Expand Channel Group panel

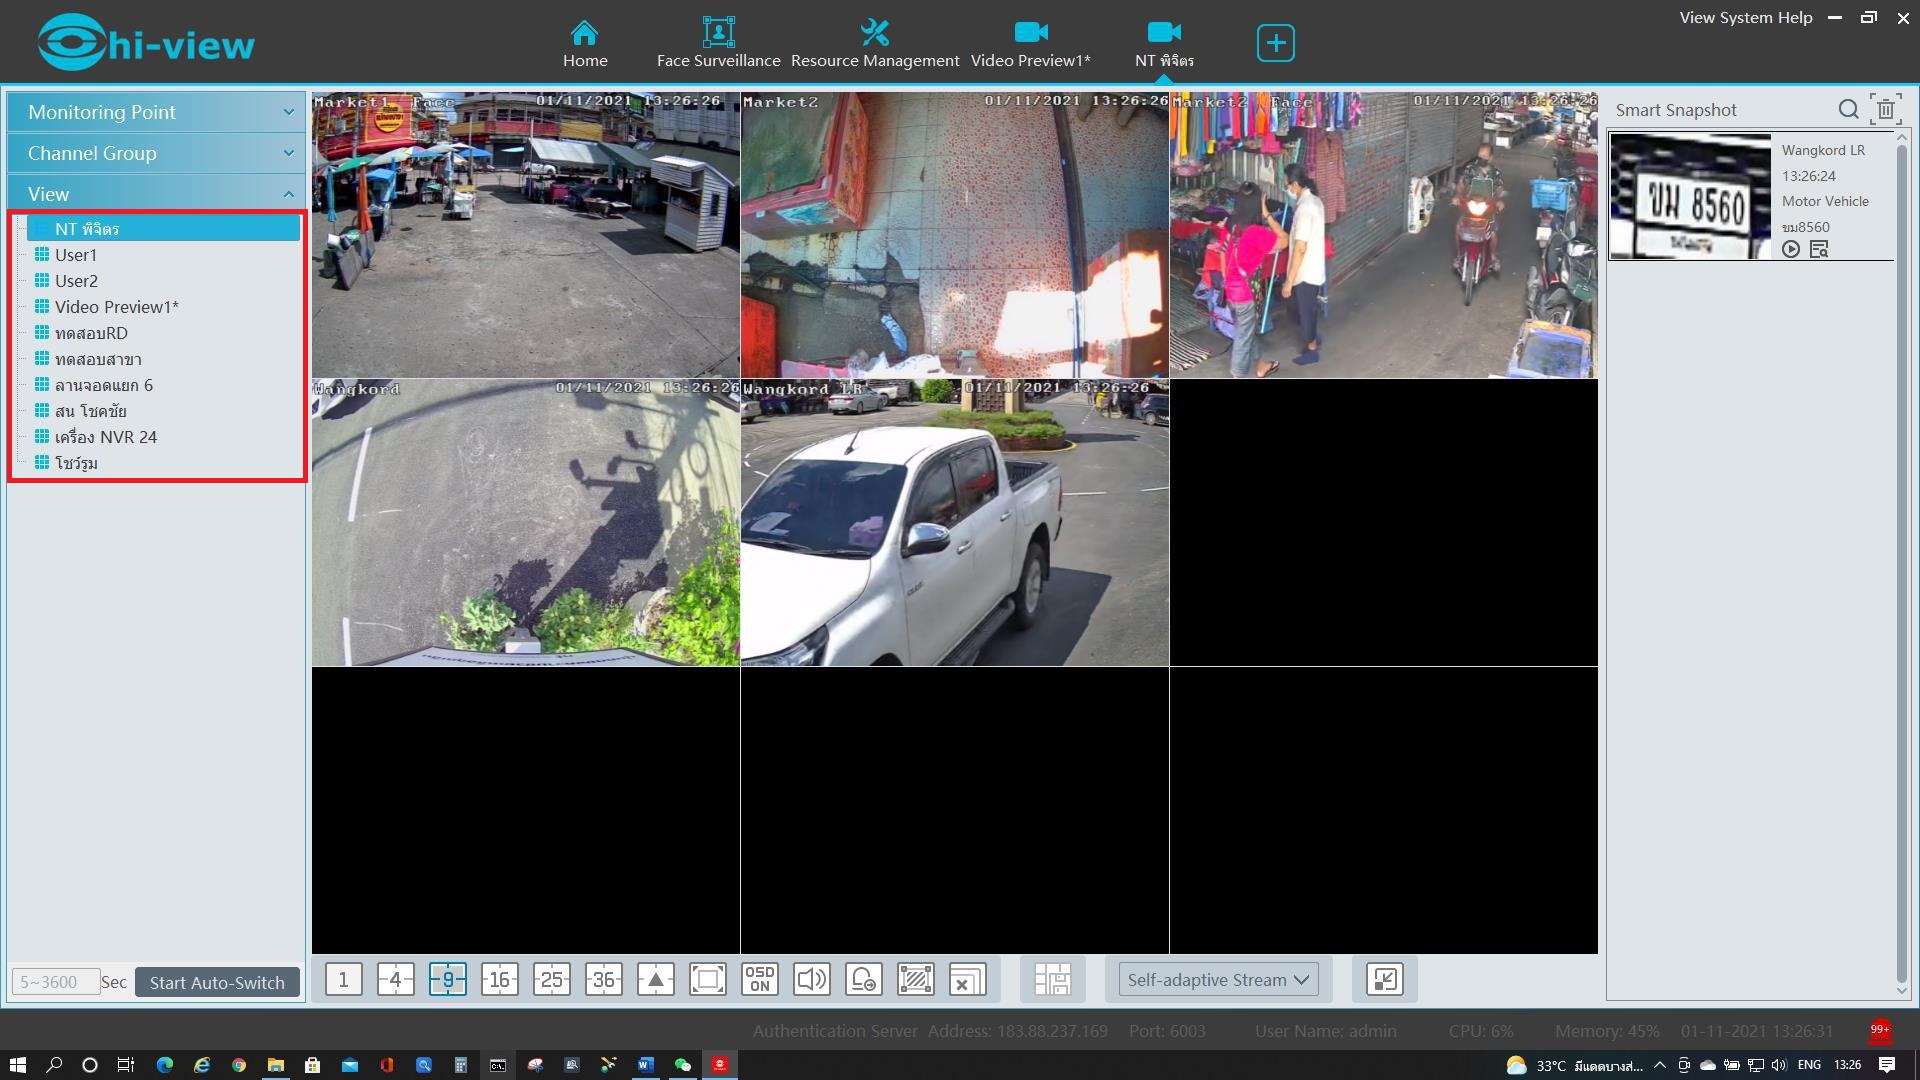click(x=157, y=153)
